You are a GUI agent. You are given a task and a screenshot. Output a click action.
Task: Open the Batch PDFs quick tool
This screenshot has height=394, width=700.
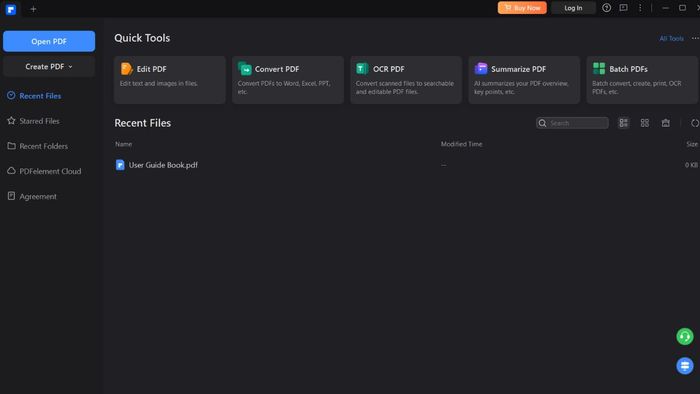642,80
